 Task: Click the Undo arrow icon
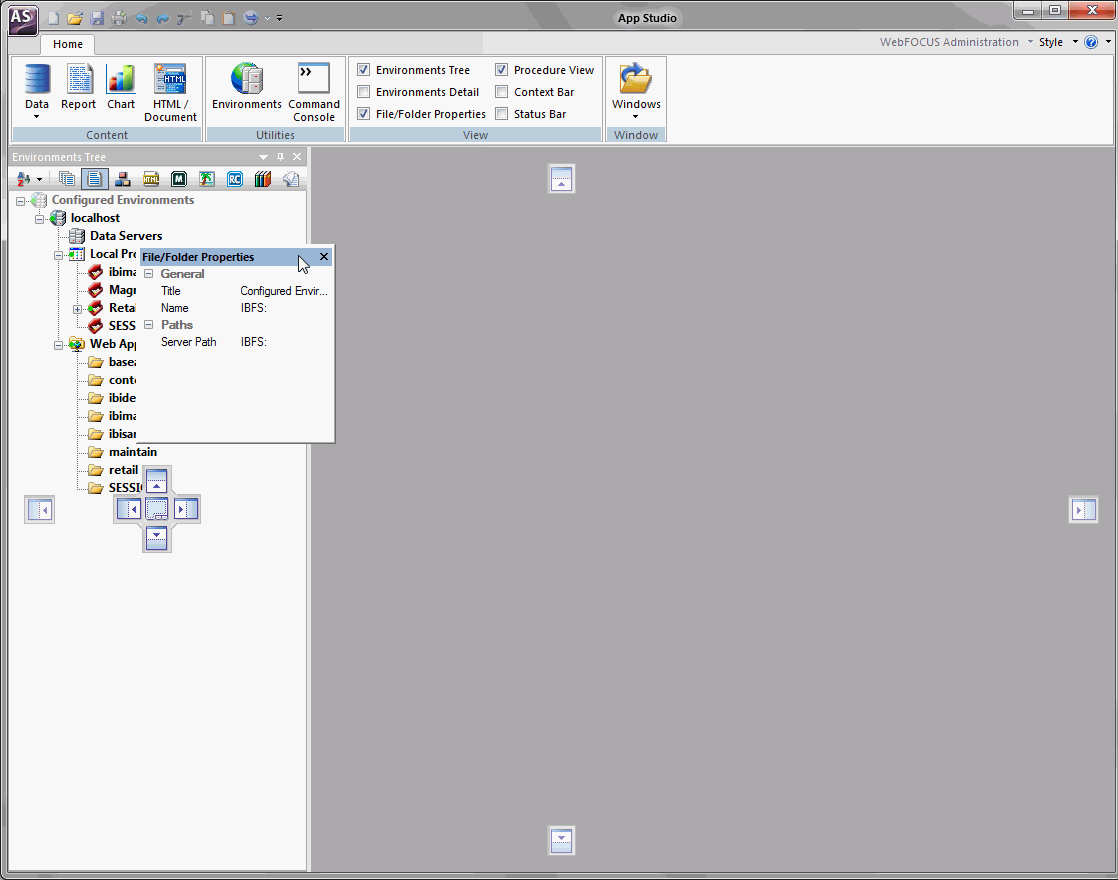click(141, 19)
